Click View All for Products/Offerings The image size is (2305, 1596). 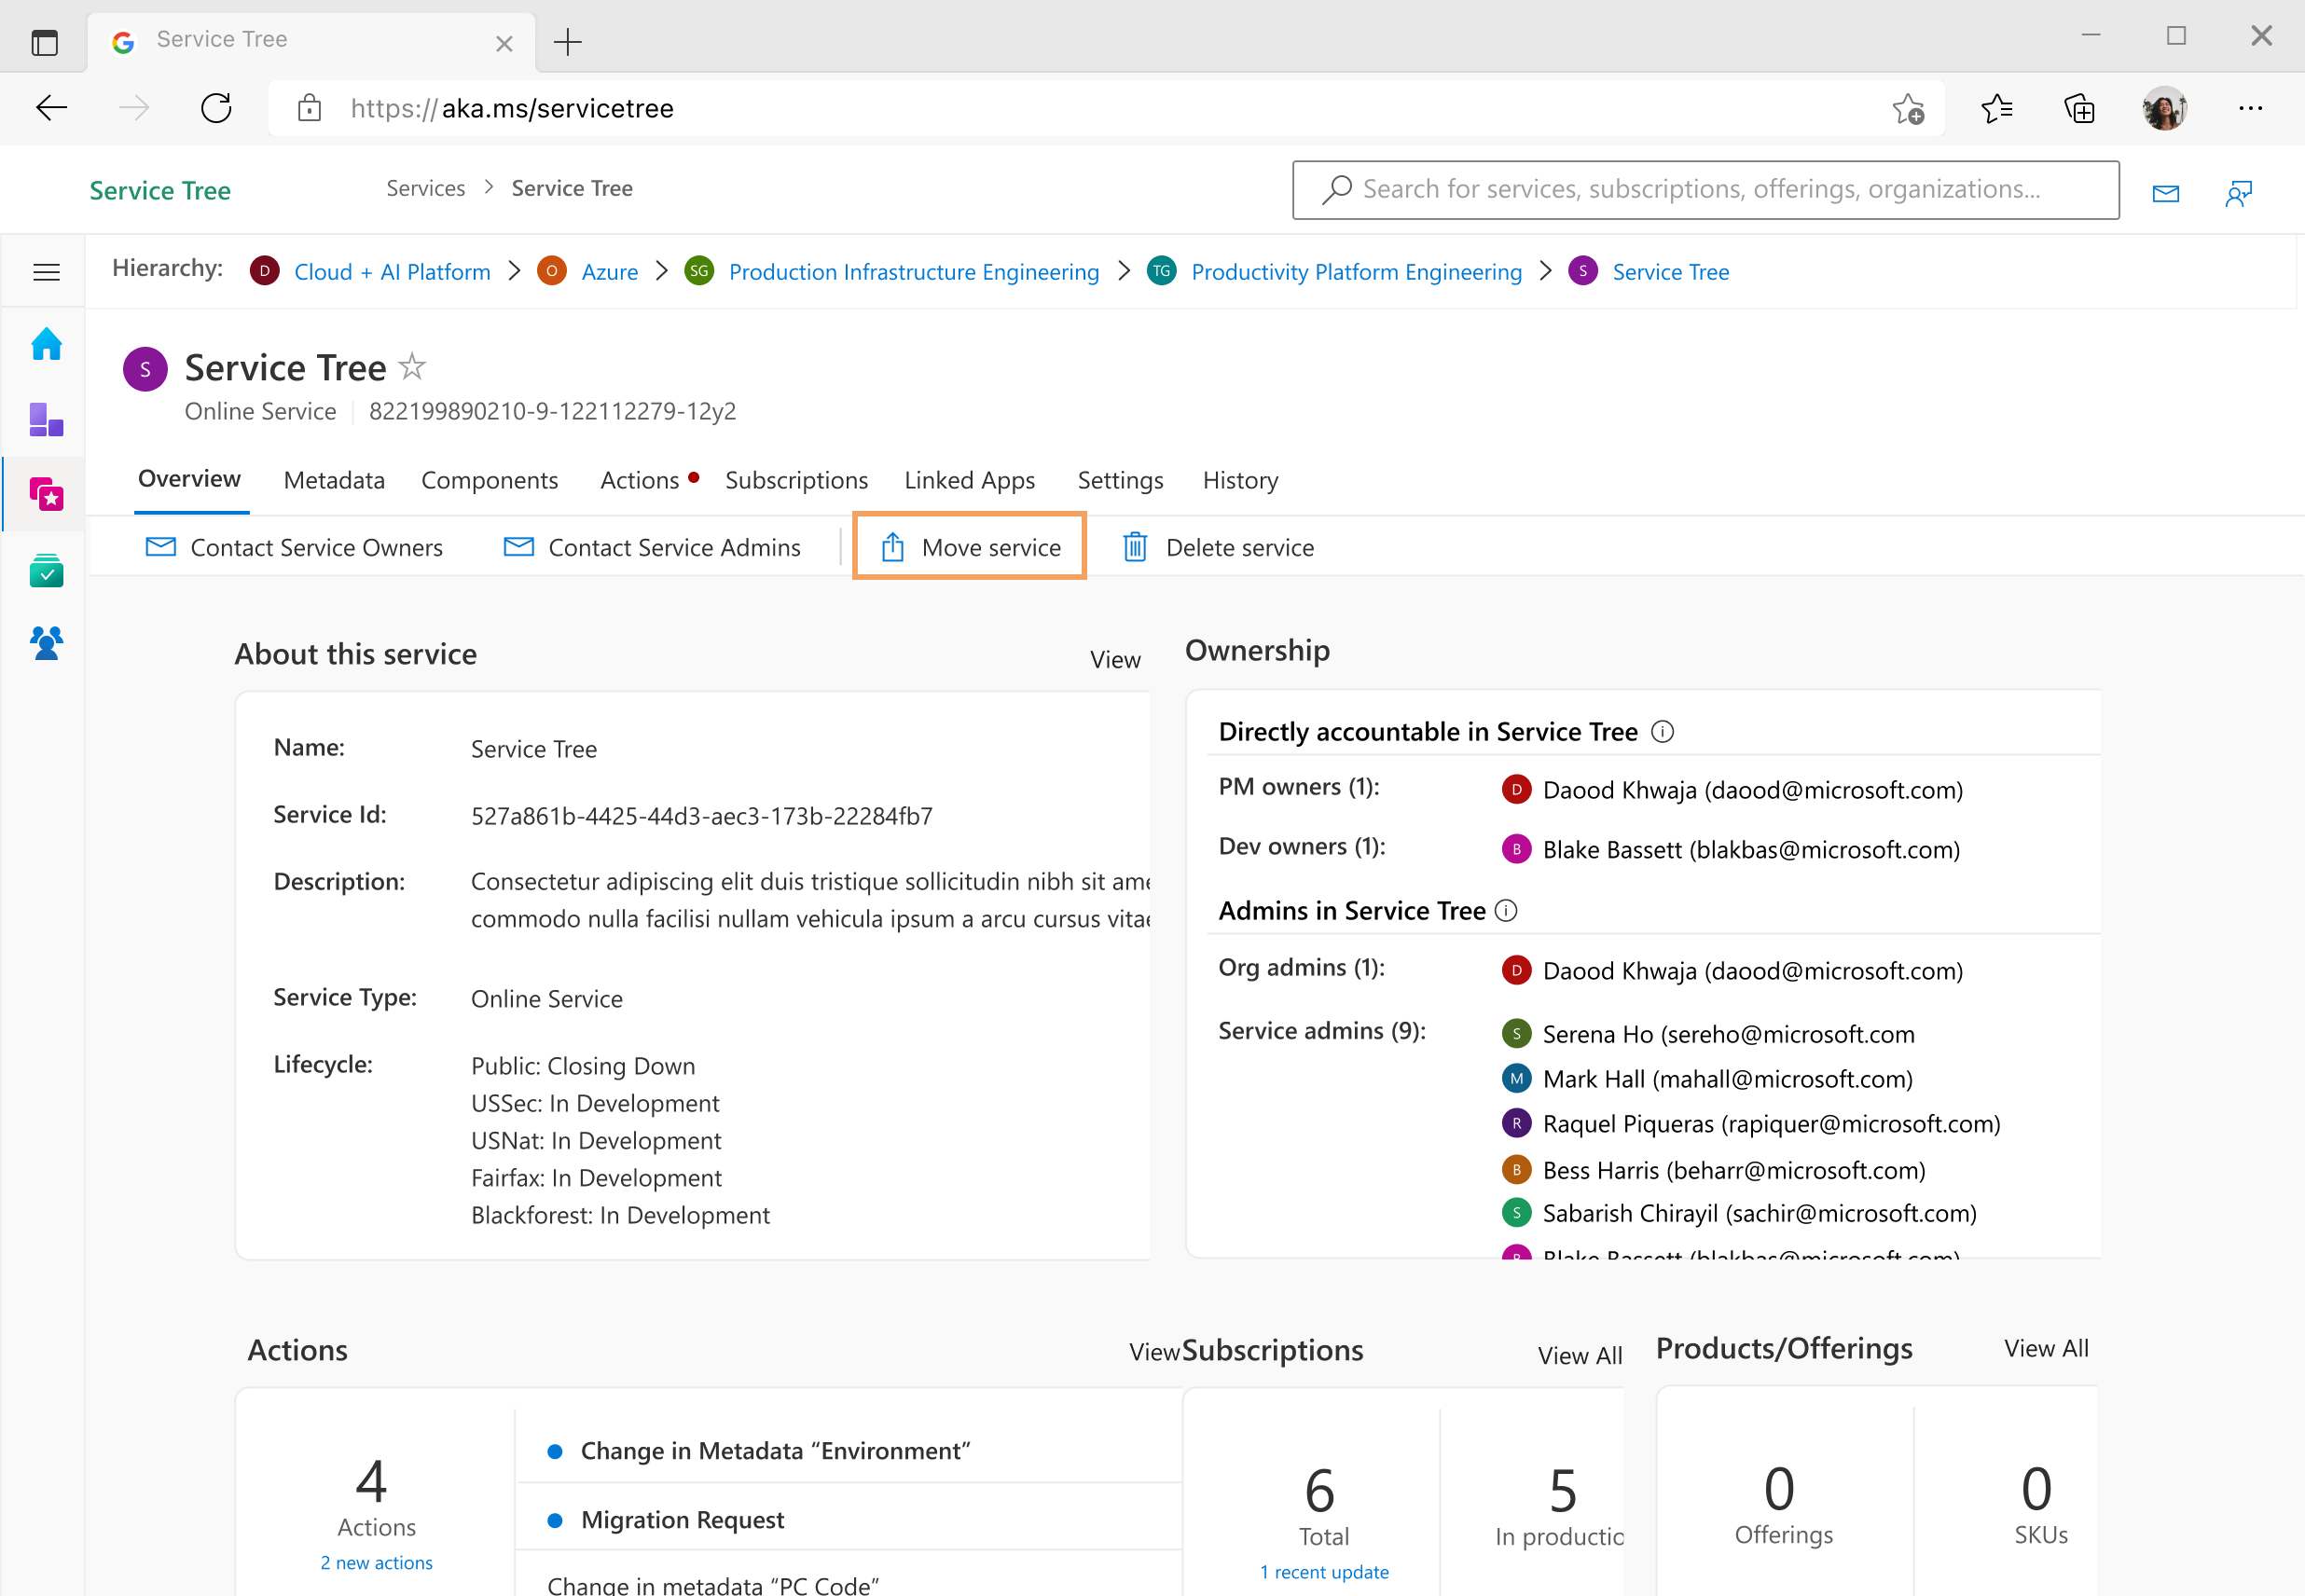coord(2046,1349)
